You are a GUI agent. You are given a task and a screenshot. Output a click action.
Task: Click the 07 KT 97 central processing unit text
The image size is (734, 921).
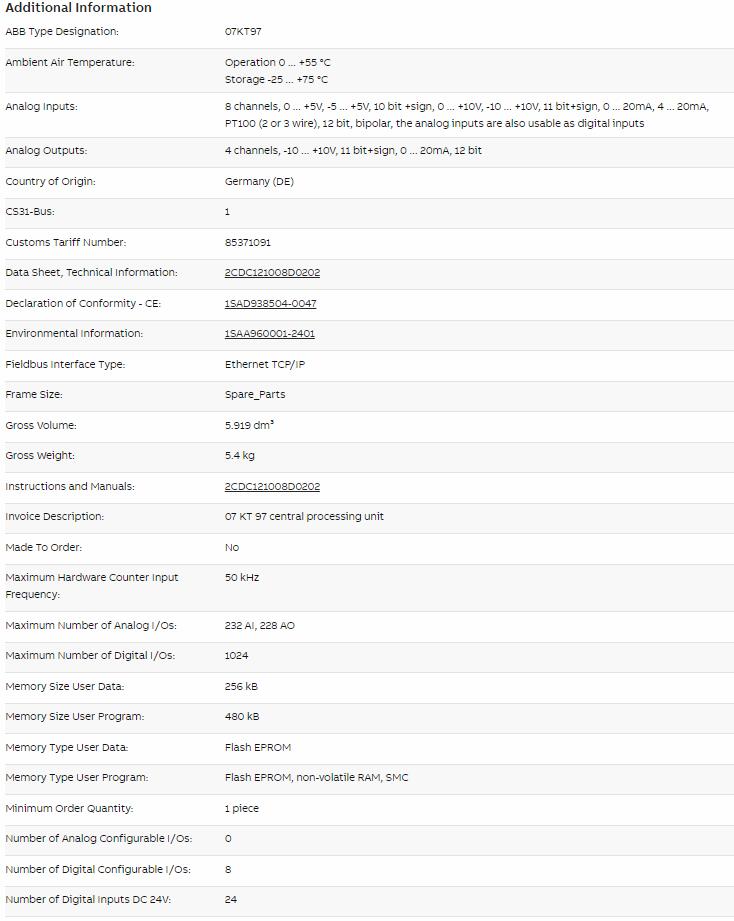pyautogui.click(x=304, y=517)
